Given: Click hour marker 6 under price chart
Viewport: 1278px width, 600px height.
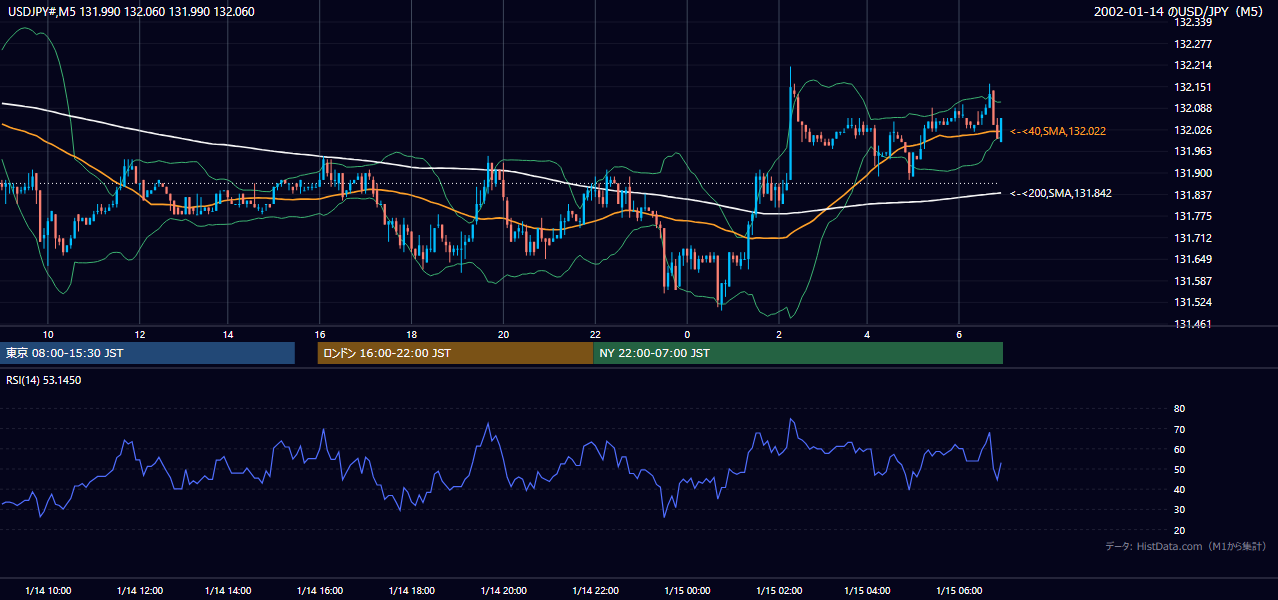Looking at the screenshot, I should click(x=959, y=334).
